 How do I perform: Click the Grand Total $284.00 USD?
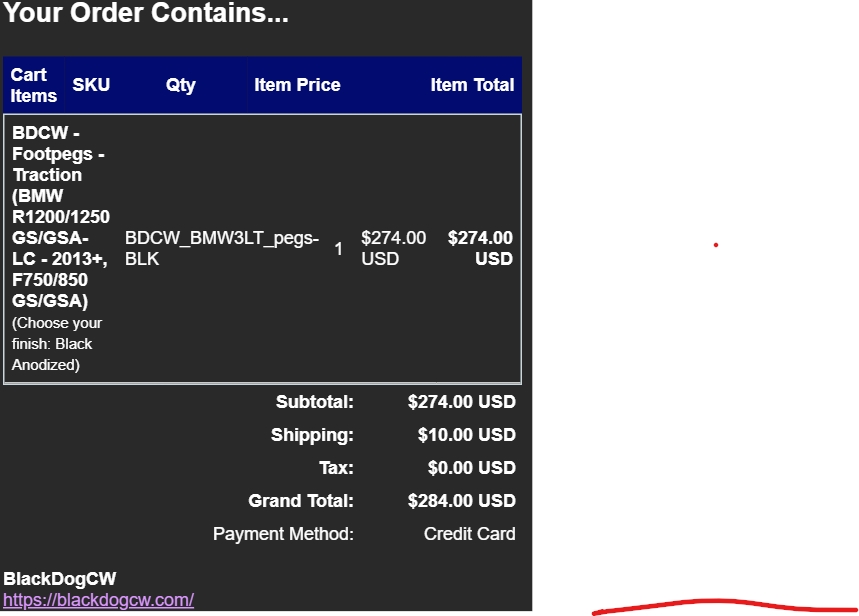click(x=461, y=501)
